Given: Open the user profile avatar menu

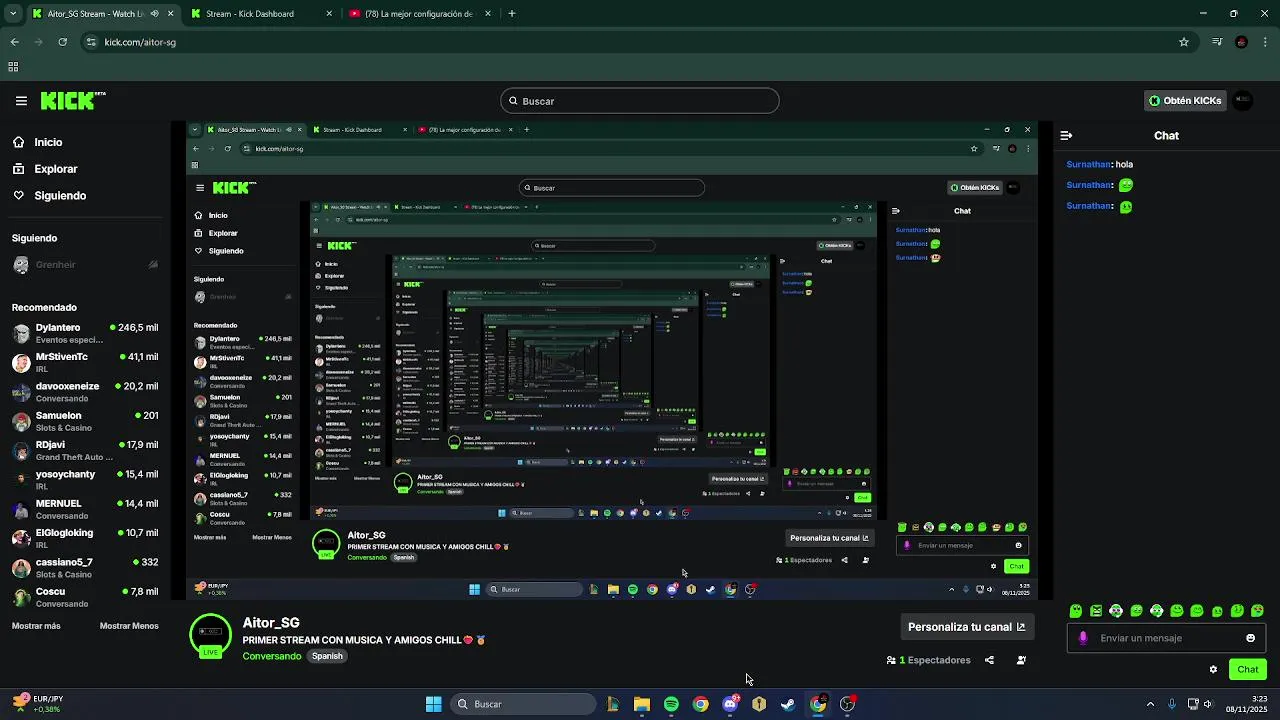Looking at the screenshot, I should tap(1243, 101).
